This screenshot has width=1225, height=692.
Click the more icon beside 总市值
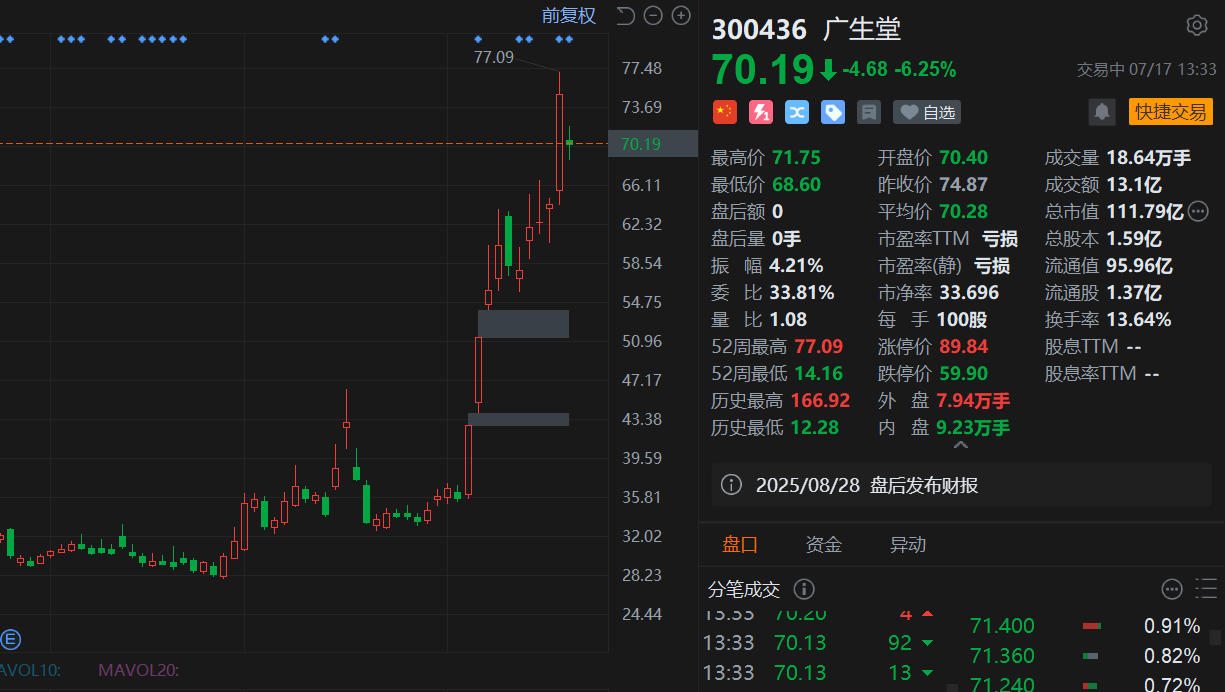click(x=1198, y=211)
